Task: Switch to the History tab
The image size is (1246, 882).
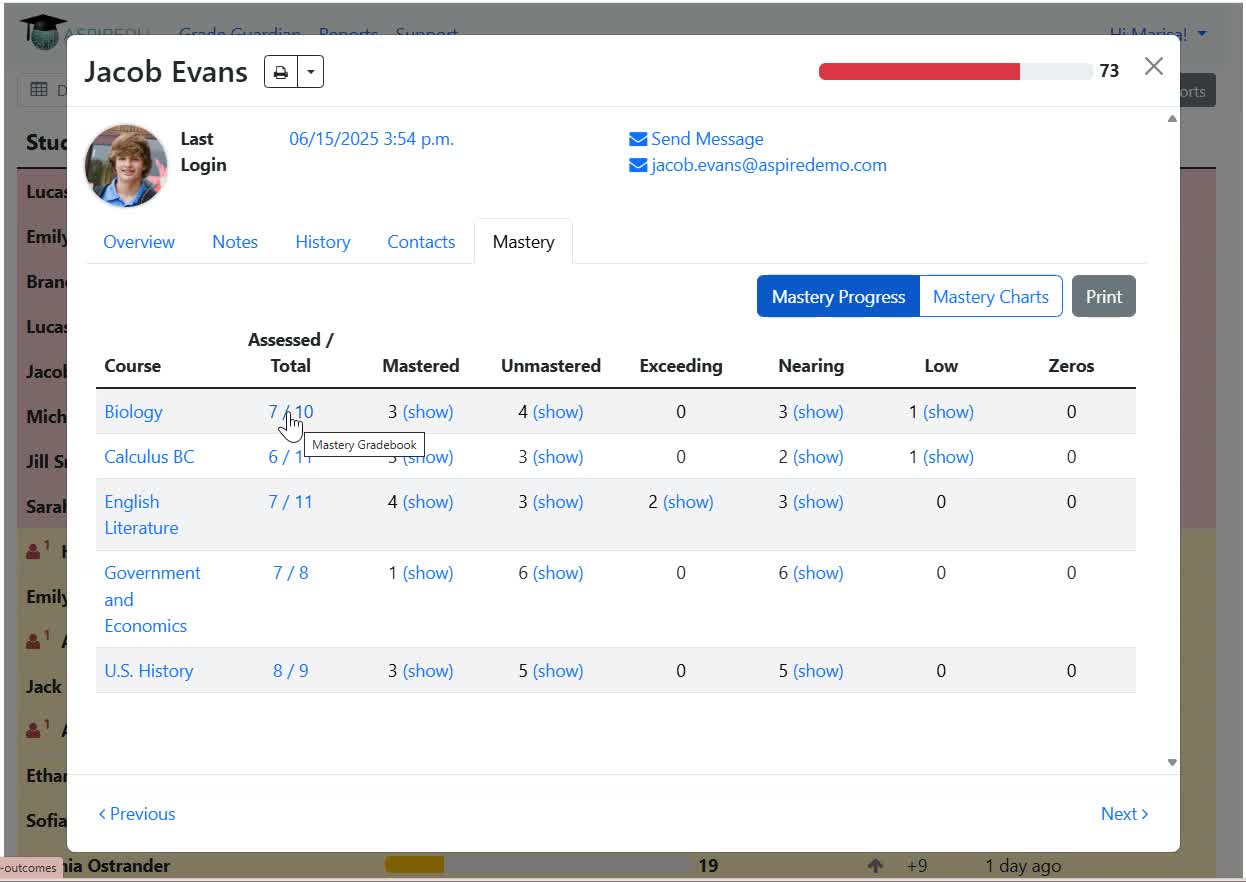Action: [x=323, y=242]
